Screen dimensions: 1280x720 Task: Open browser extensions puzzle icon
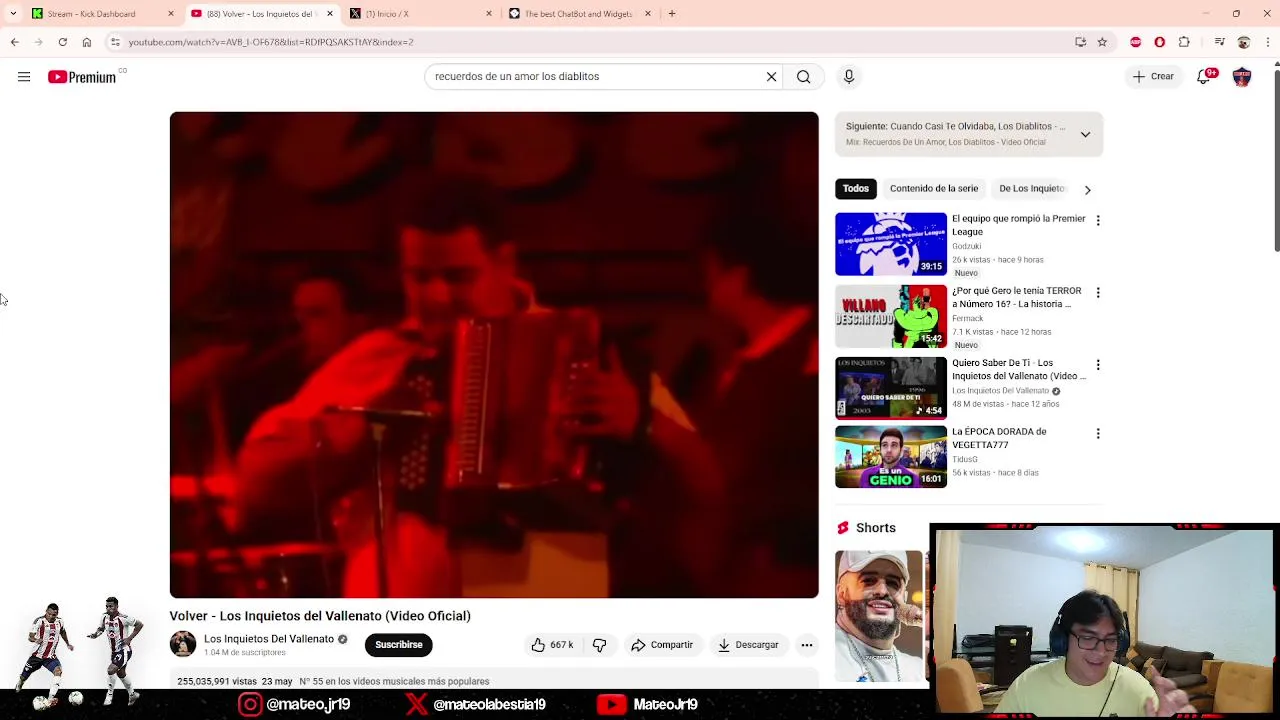point(1184,42)
